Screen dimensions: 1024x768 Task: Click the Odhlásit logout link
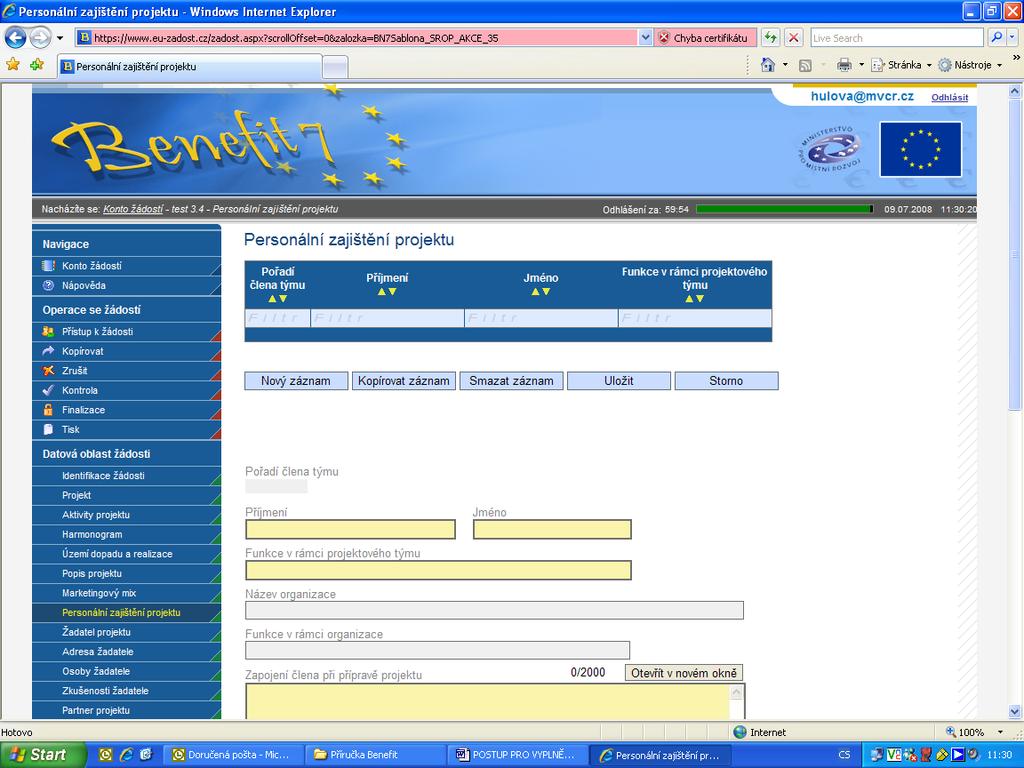point(950,97)
